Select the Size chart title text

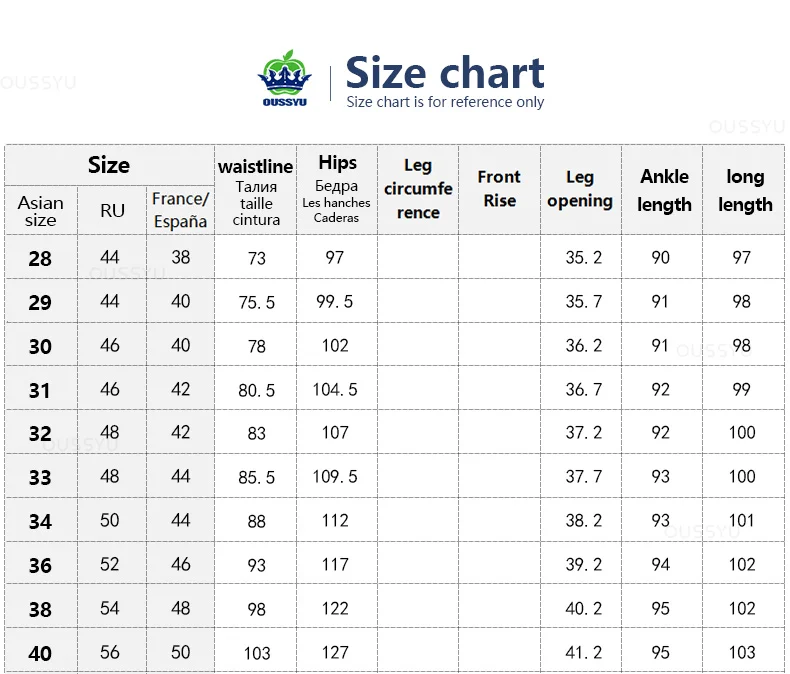click(x=444, y=73)
